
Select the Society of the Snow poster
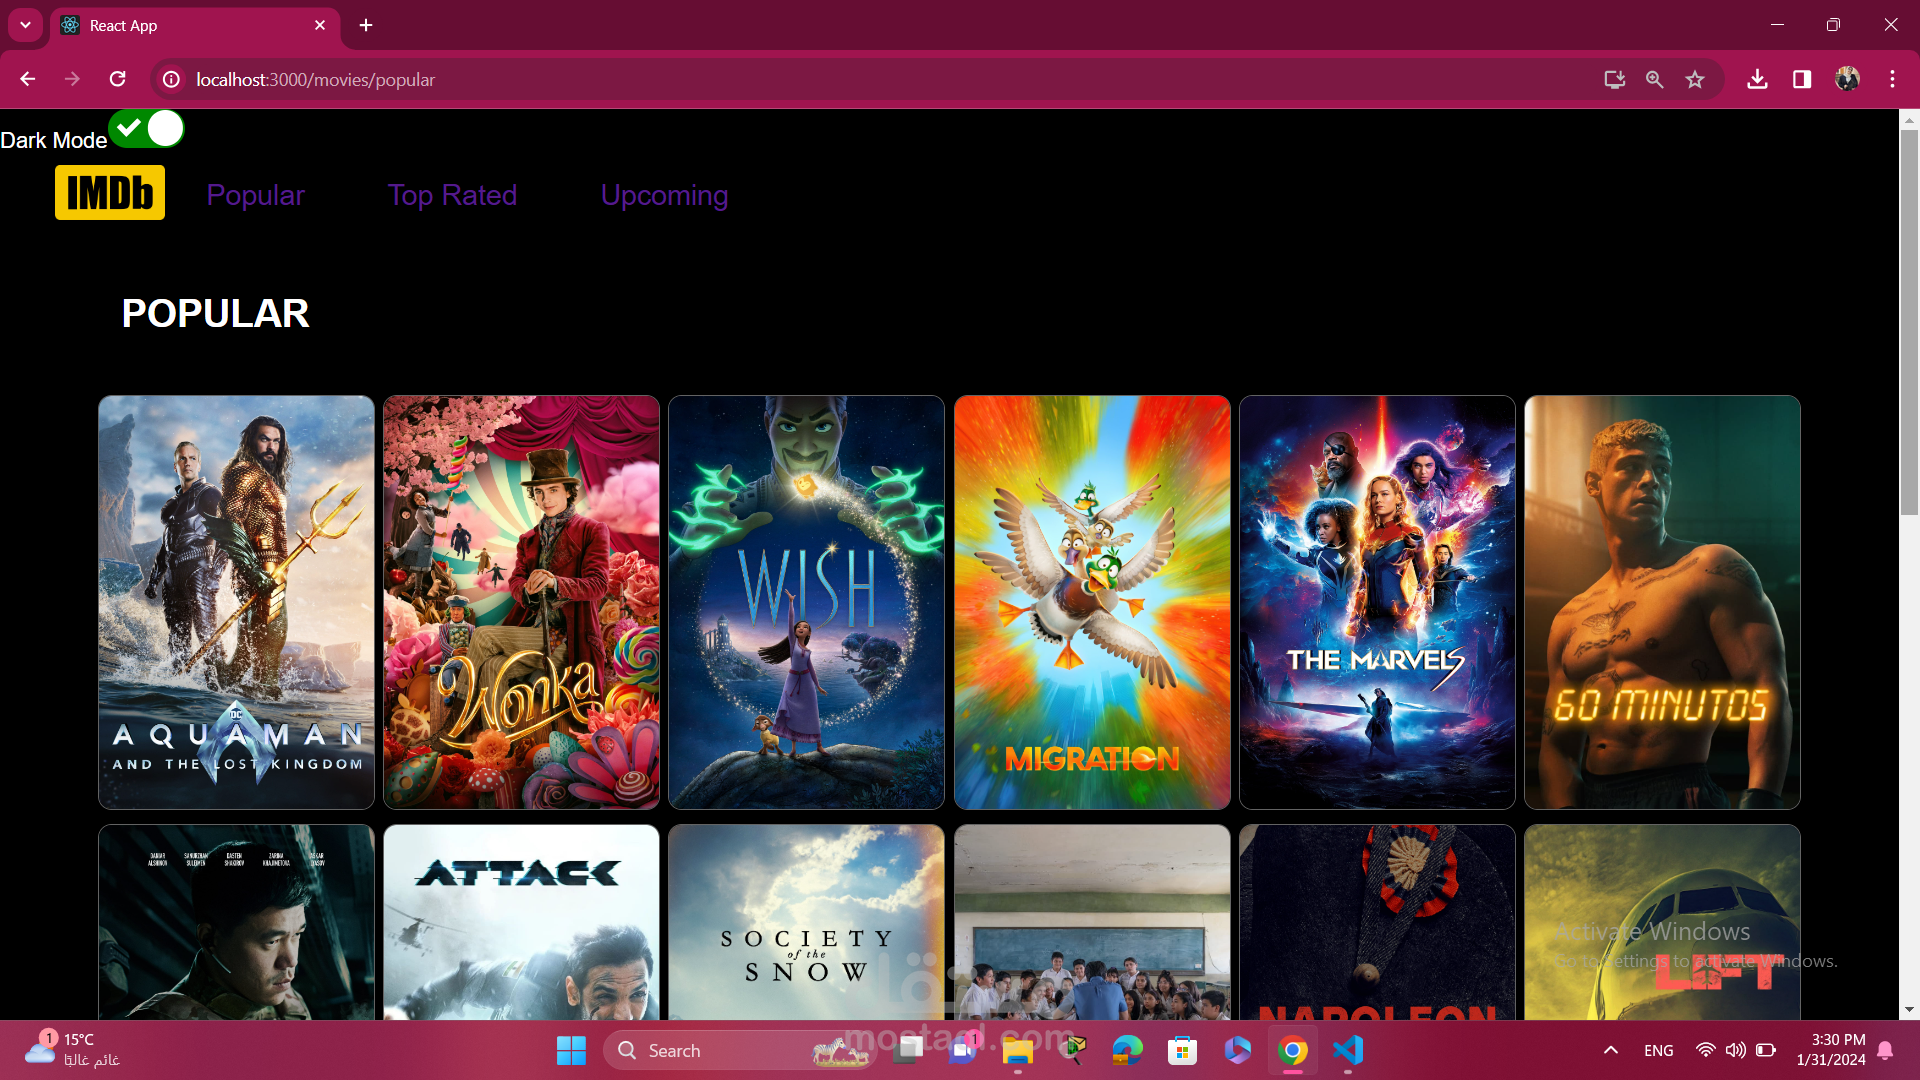pos(806,922)
